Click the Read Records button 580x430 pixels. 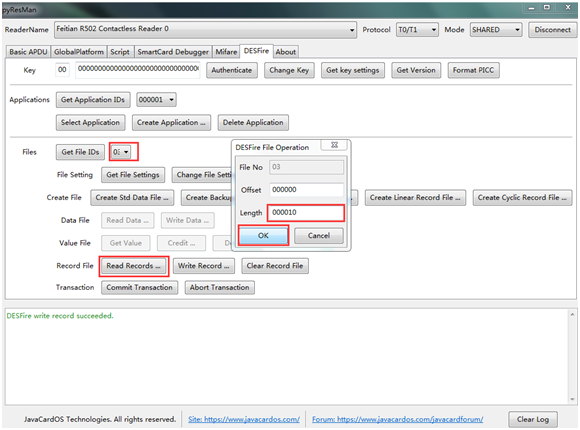coord(134,266)
